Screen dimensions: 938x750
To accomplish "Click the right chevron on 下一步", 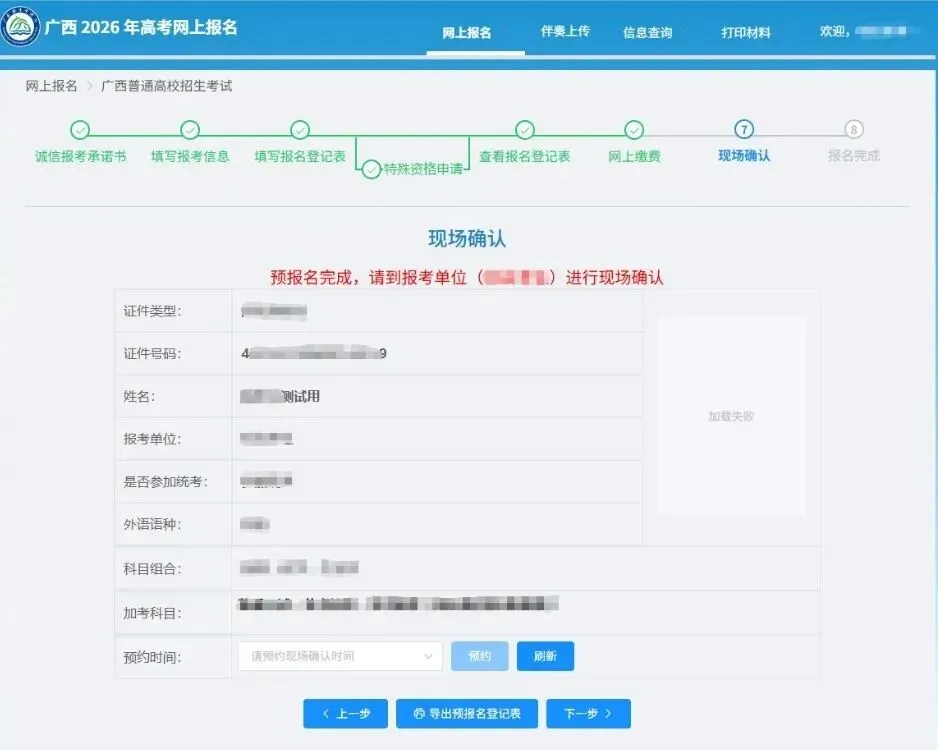I will 608,714.
